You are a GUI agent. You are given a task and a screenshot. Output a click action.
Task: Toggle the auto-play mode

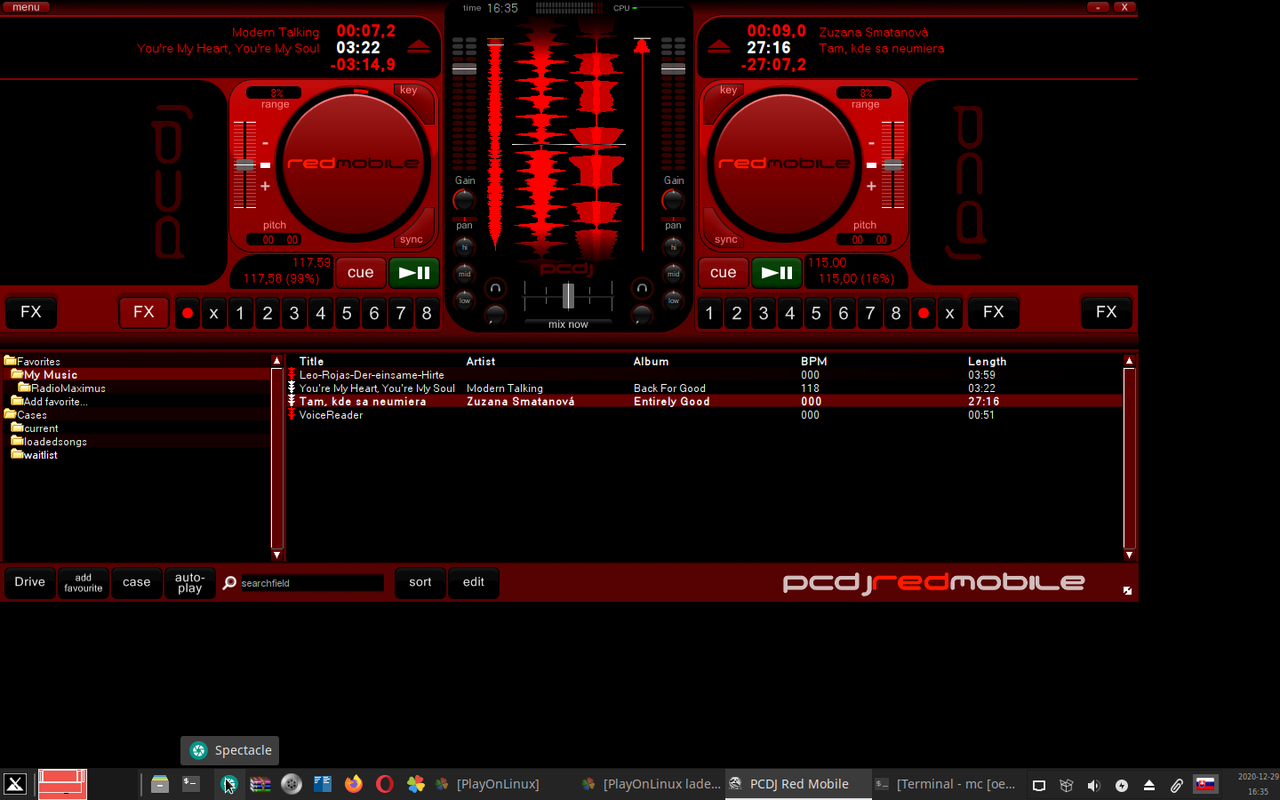coord(190,583)
